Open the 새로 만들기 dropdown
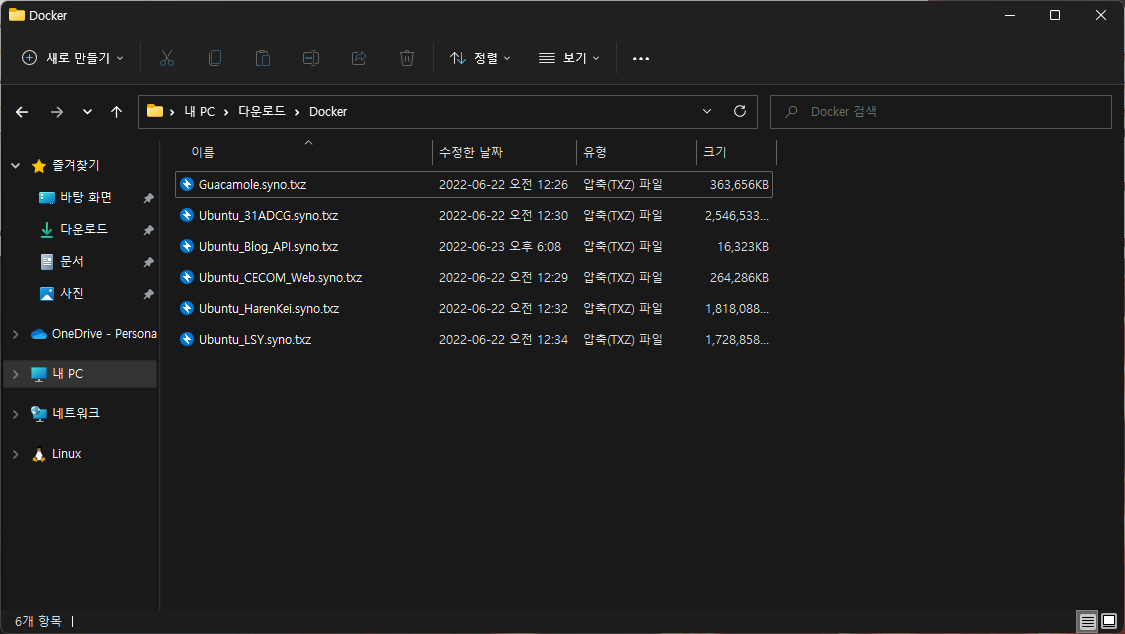Image resolution: width=1125 pixels, height=634 pixels. pyautogui.click(x=72, y=58)
